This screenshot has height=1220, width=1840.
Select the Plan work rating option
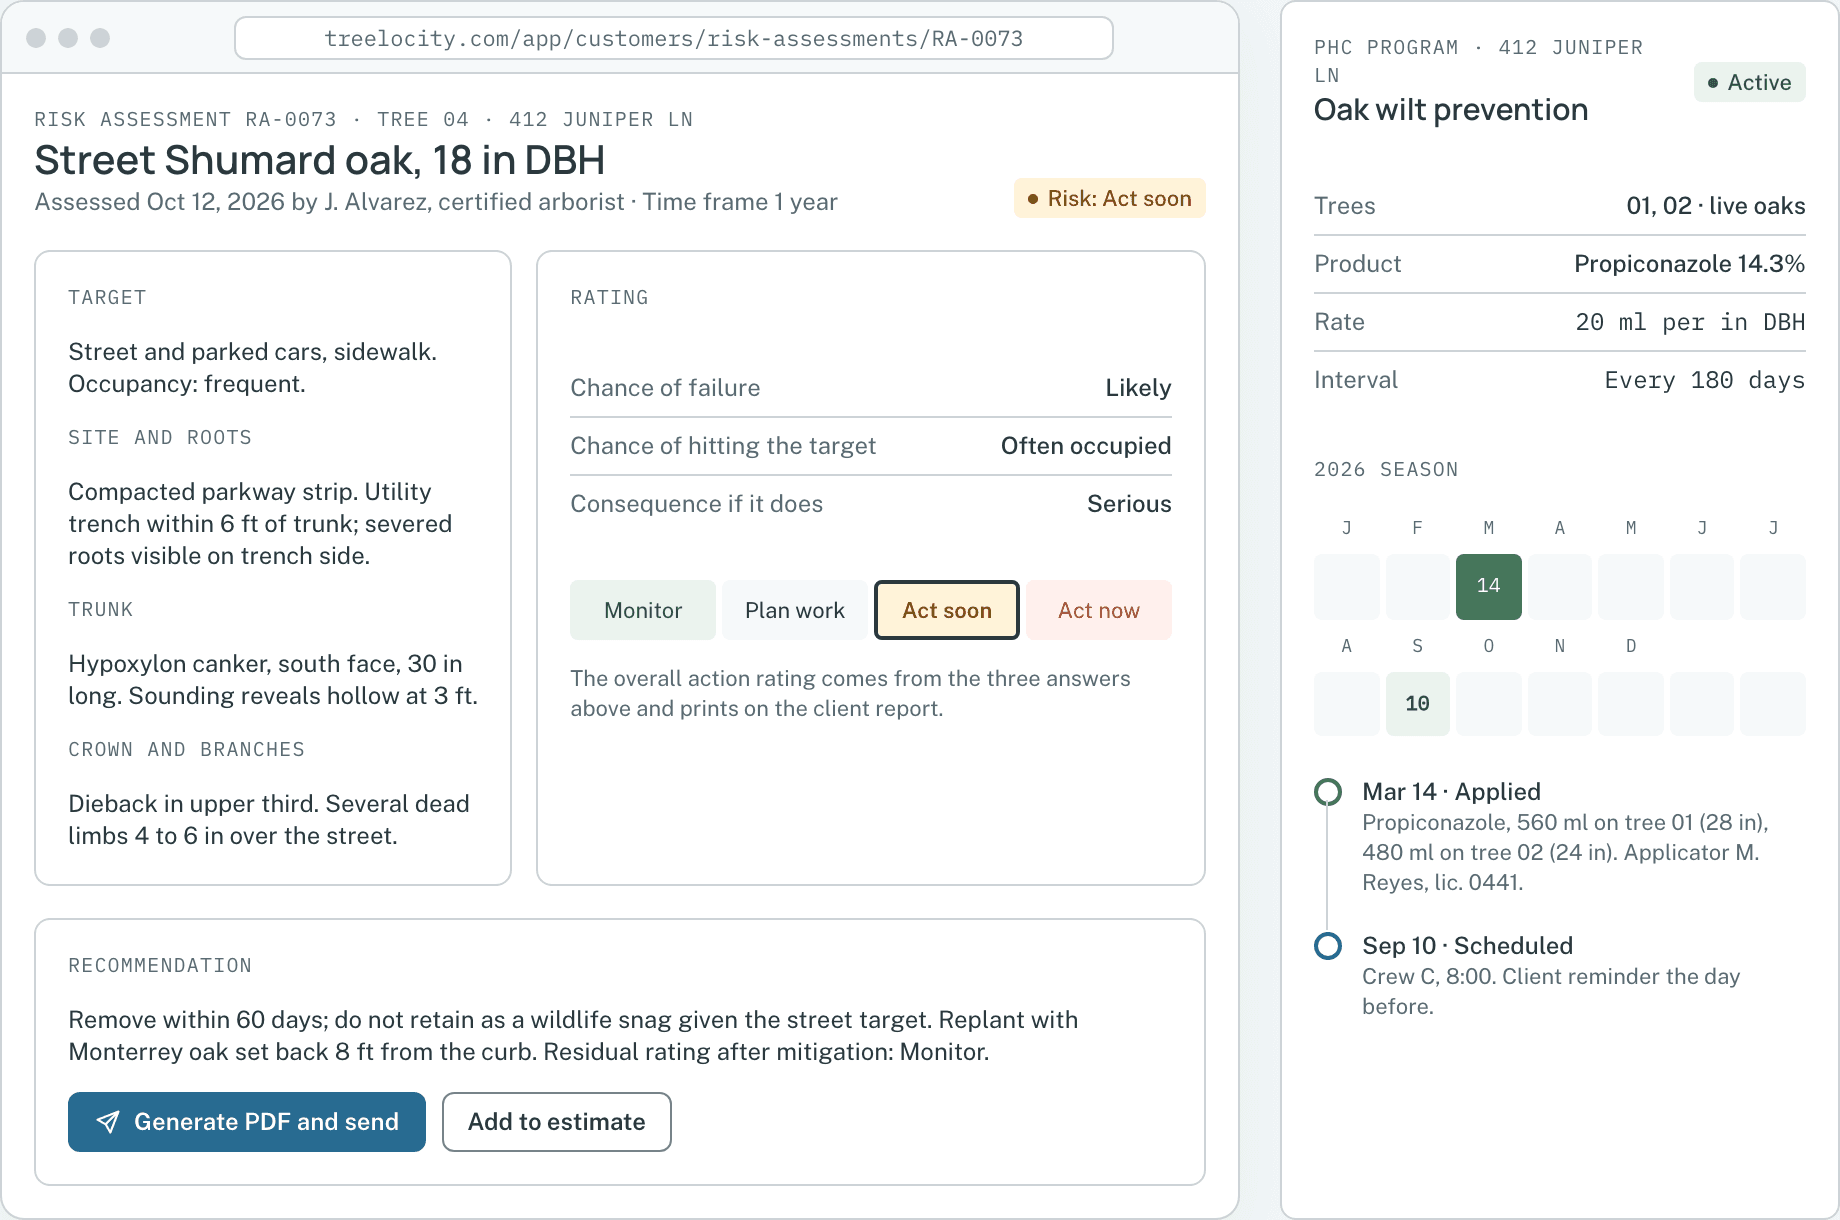point(795,610)
